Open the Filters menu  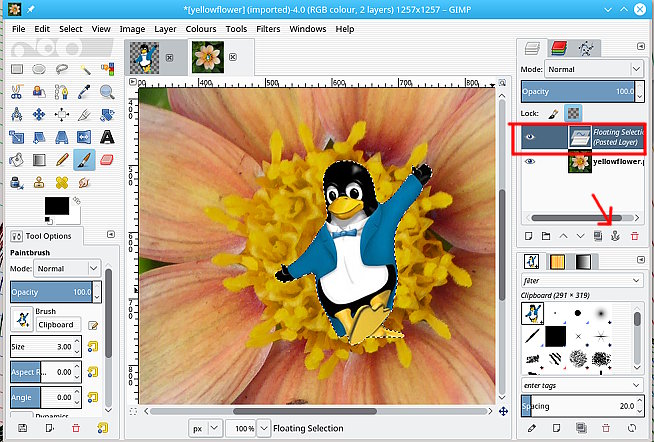(268, 29)
